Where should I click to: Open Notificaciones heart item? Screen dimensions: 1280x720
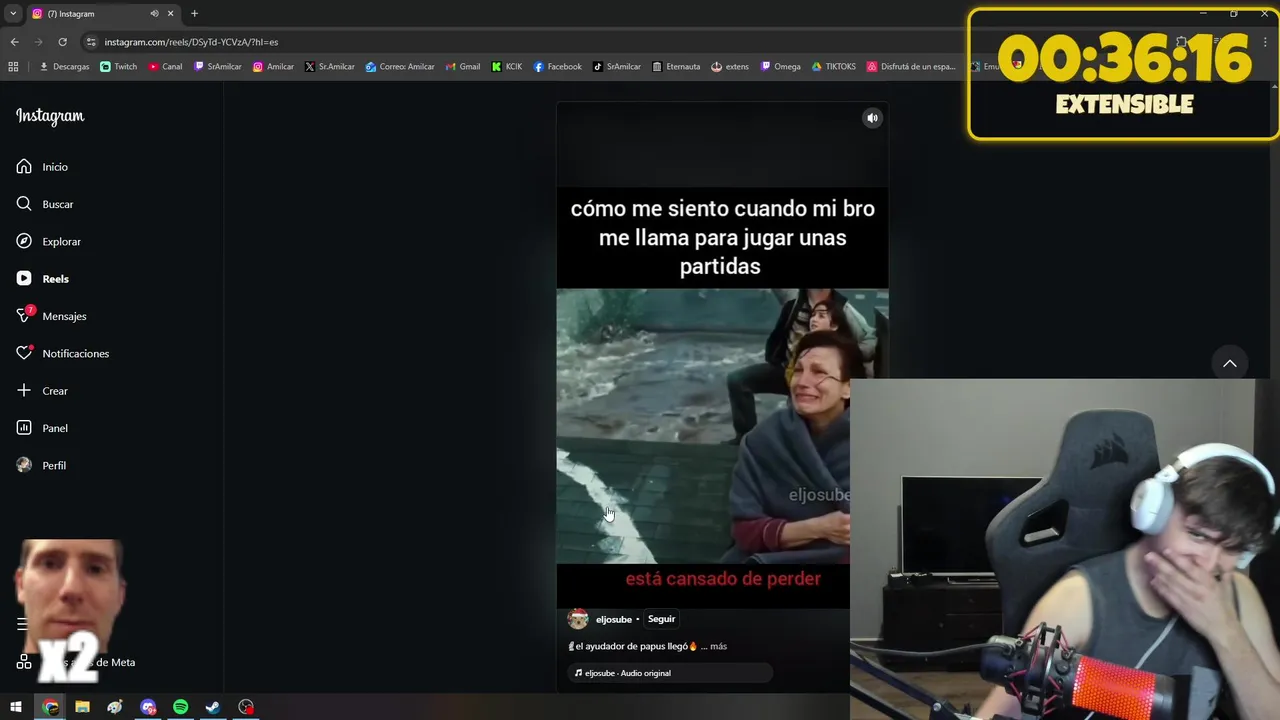[x=62, y=354]
